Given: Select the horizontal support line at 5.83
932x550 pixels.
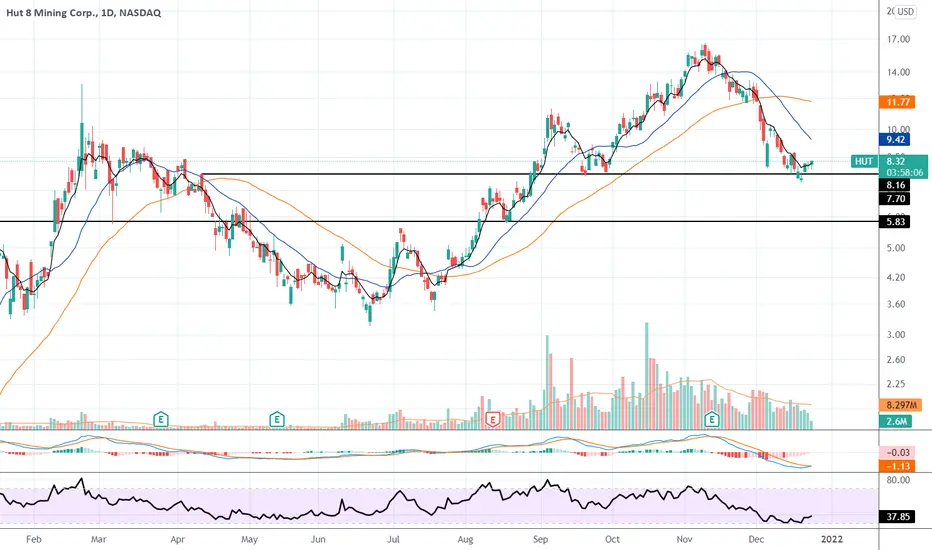Looking at the screenshot, I should 440,222.
